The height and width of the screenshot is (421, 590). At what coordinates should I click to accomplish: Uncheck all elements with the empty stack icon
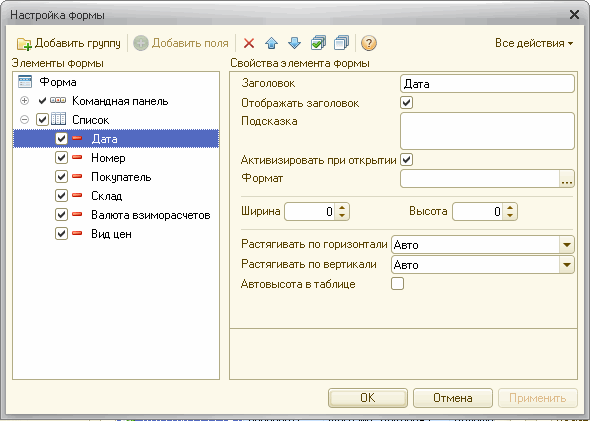coord(341,43)
